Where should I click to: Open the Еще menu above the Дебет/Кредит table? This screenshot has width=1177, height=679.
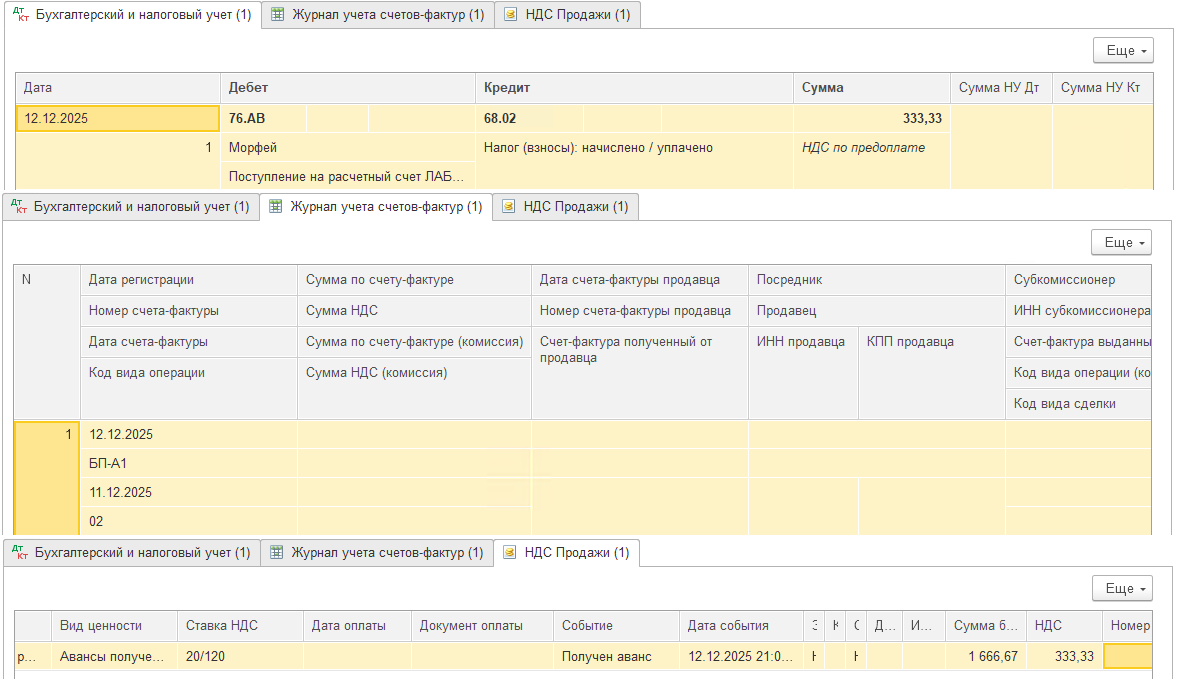pyautogui.click(x=1123, y=51)
